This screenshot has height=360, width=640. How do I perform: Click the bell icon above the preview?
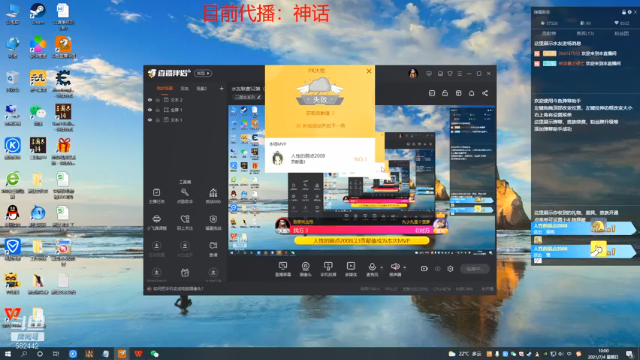pos(471,93)
